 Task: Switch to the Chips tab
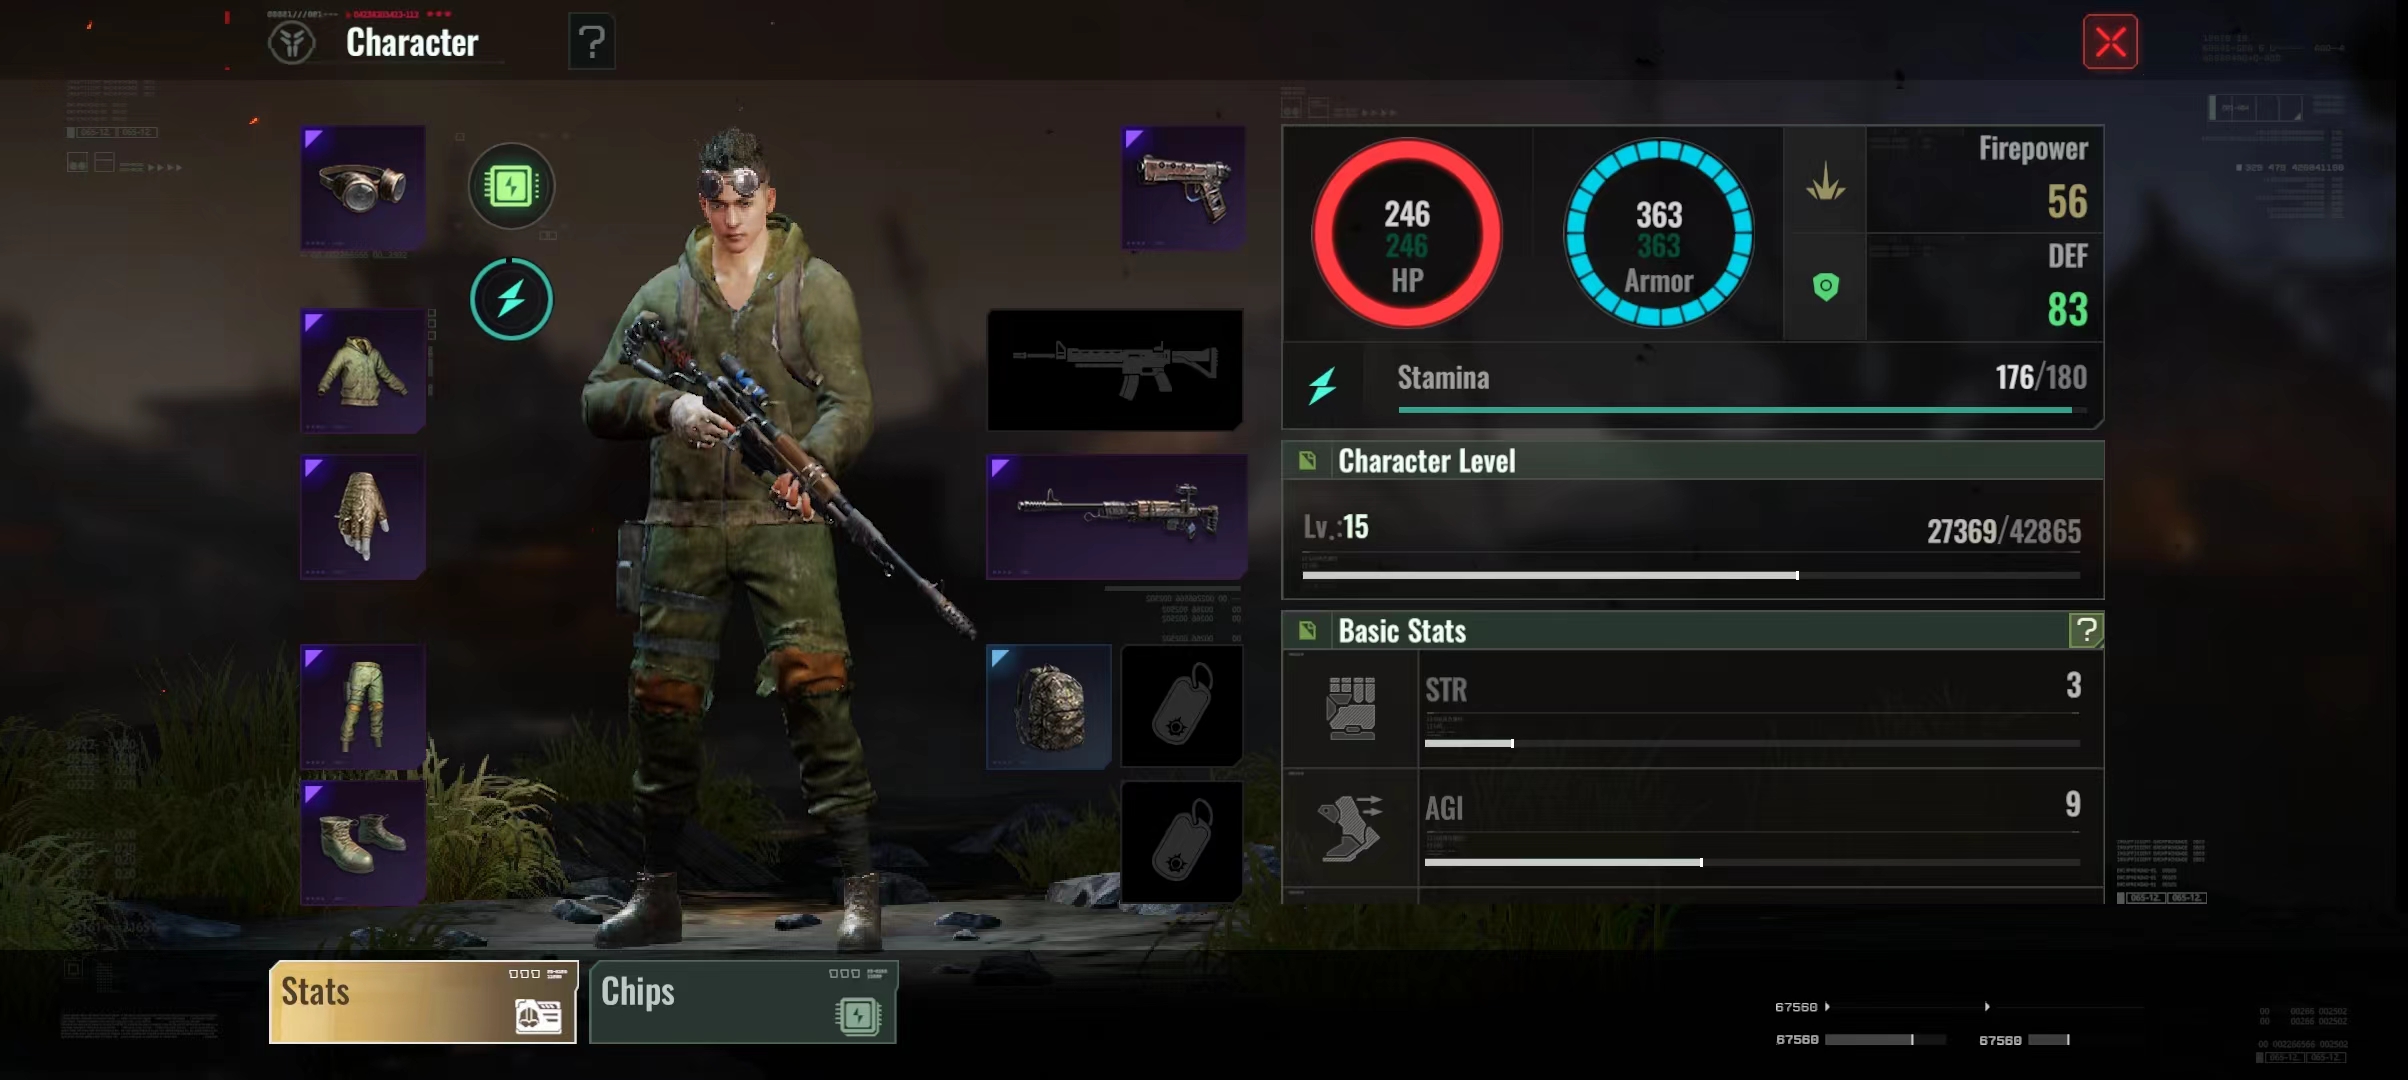point(743,1002)
